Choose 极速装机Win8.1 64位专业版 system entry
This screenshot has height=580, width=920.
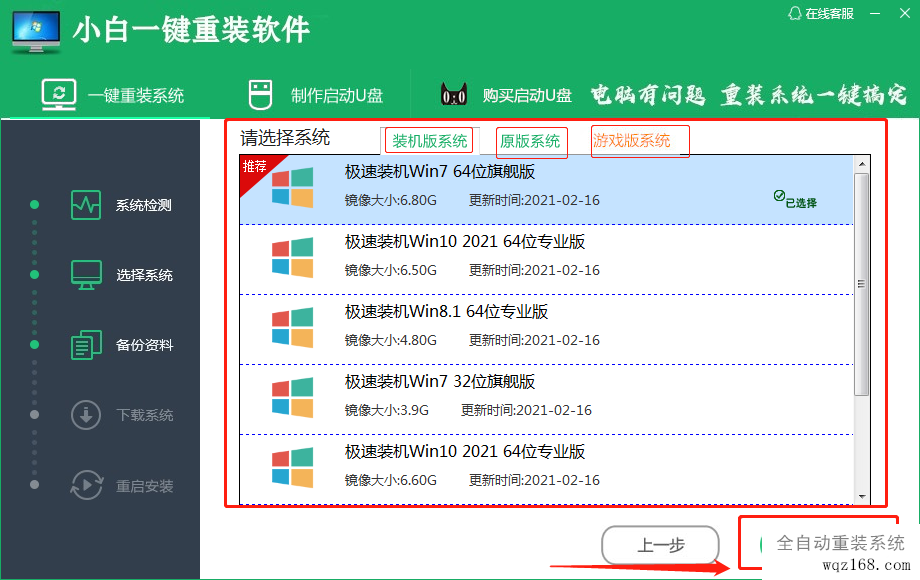[x=546, y=329]
